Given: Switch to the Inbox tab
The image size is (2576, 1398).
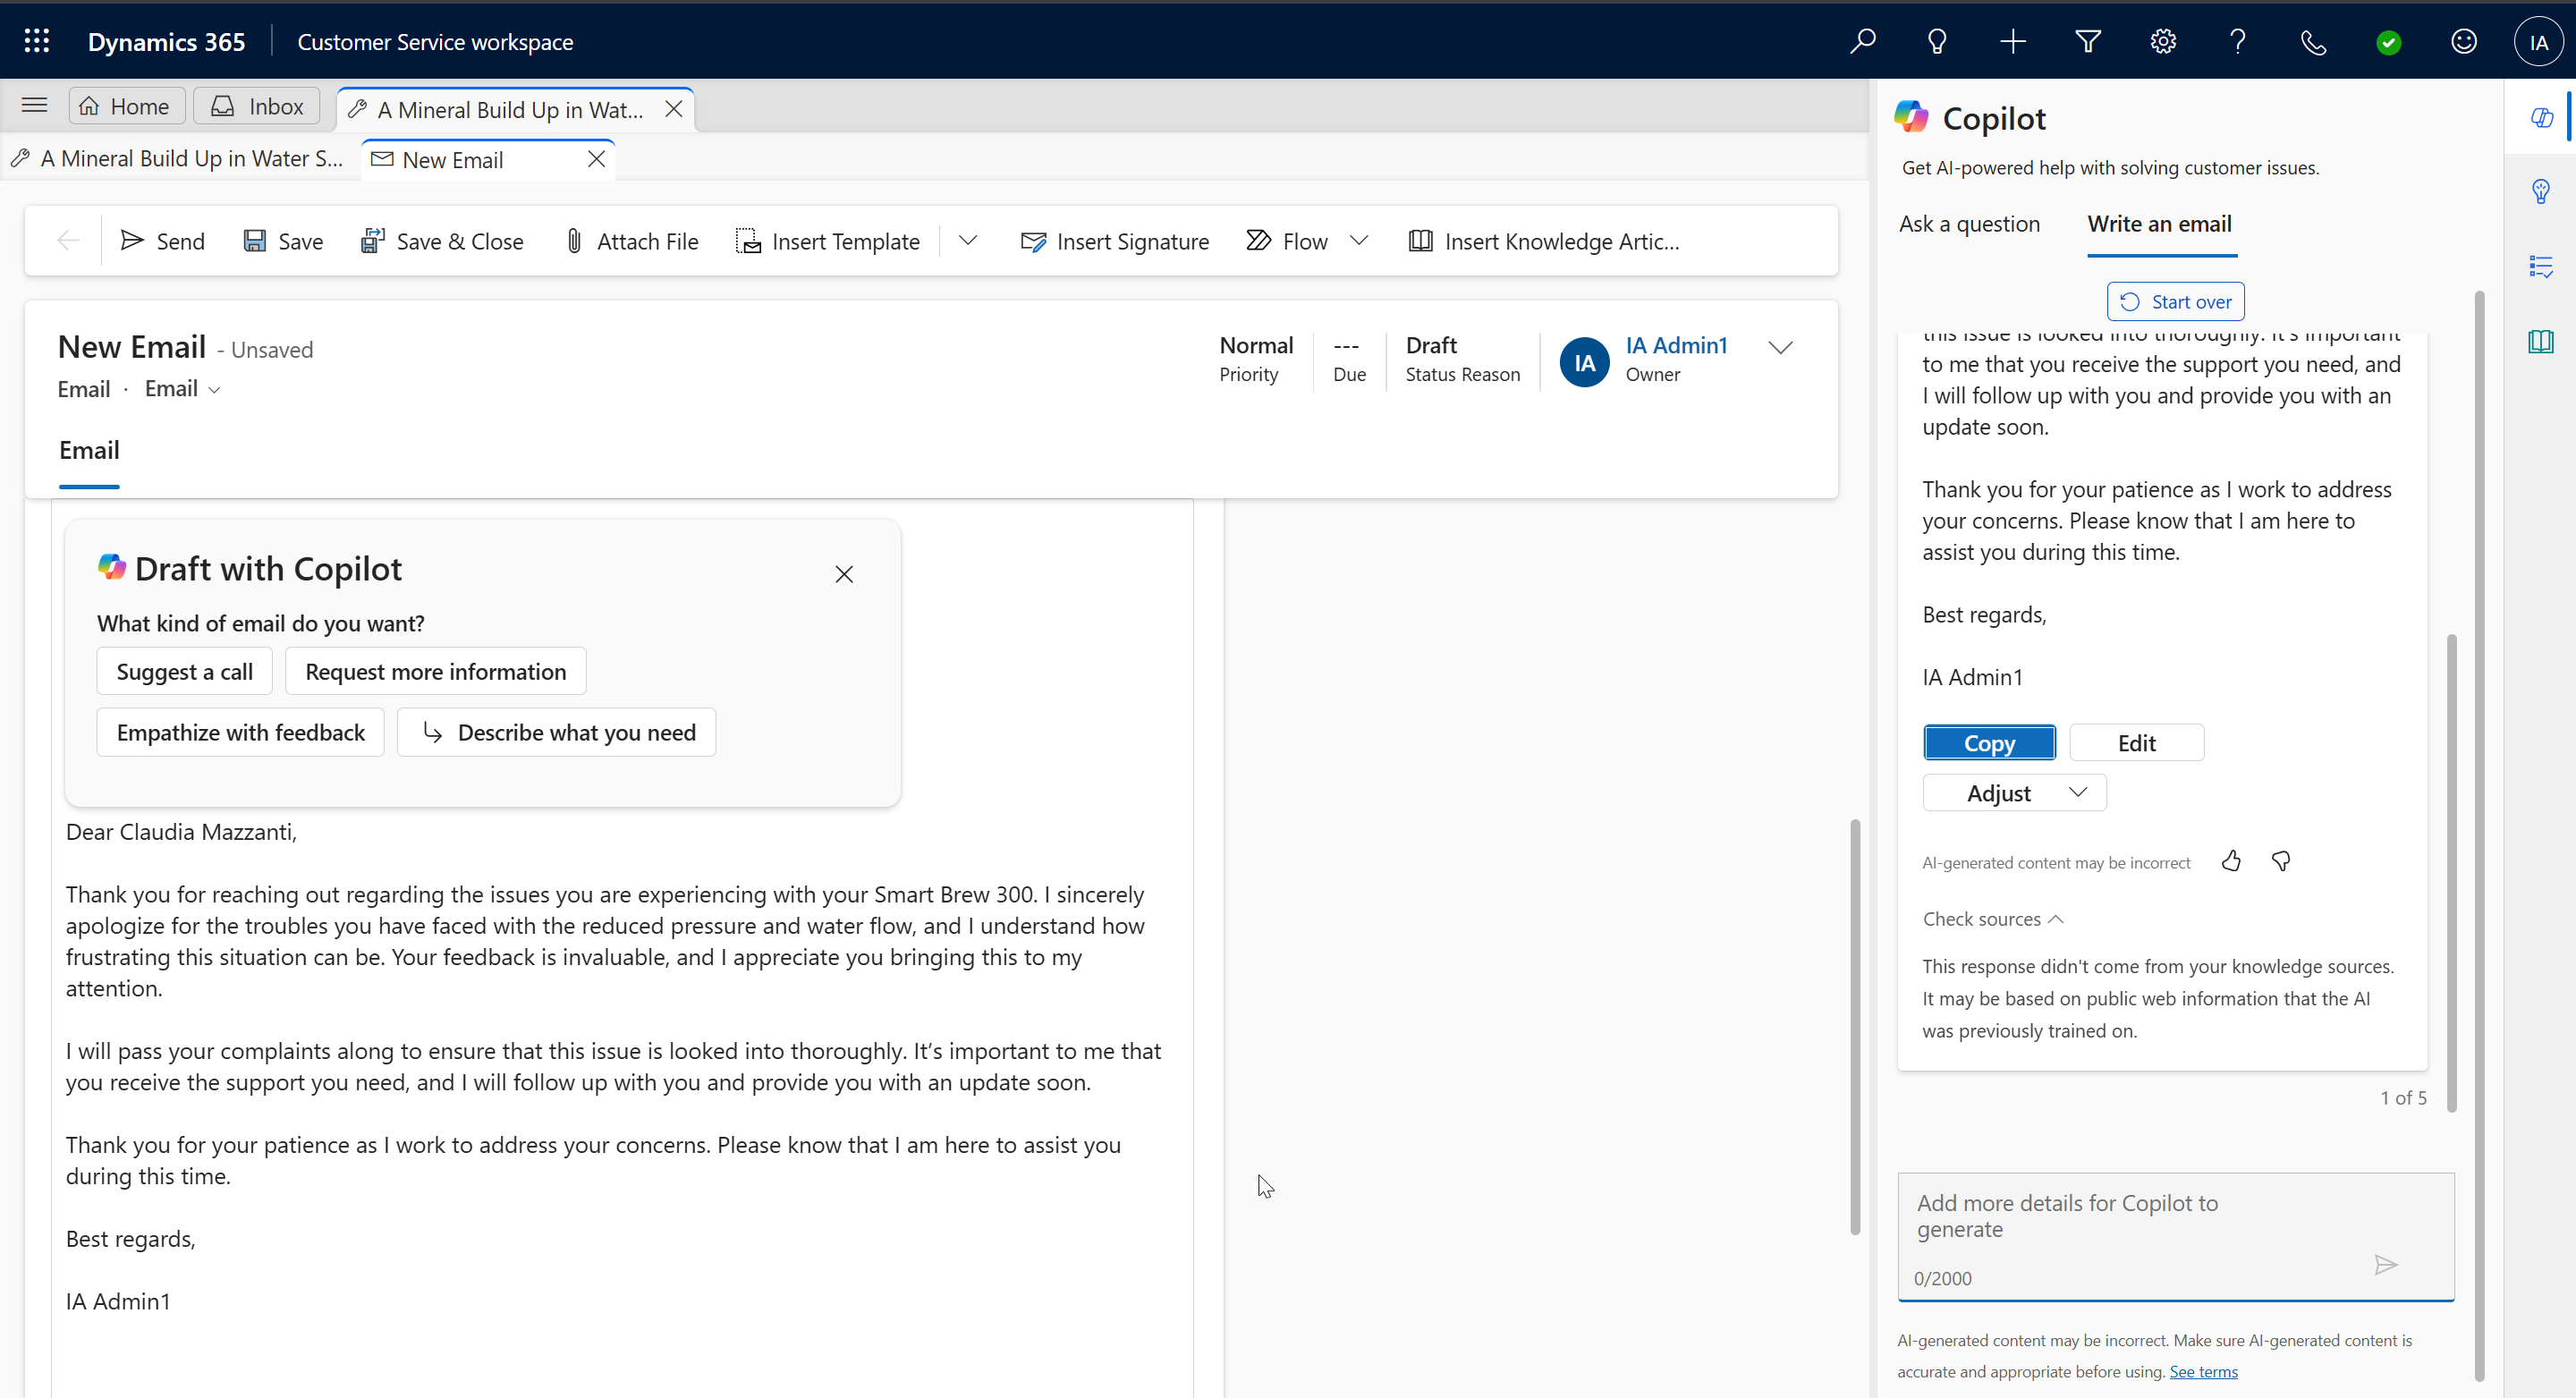Looking at the screenshot, I should point(257,106).
